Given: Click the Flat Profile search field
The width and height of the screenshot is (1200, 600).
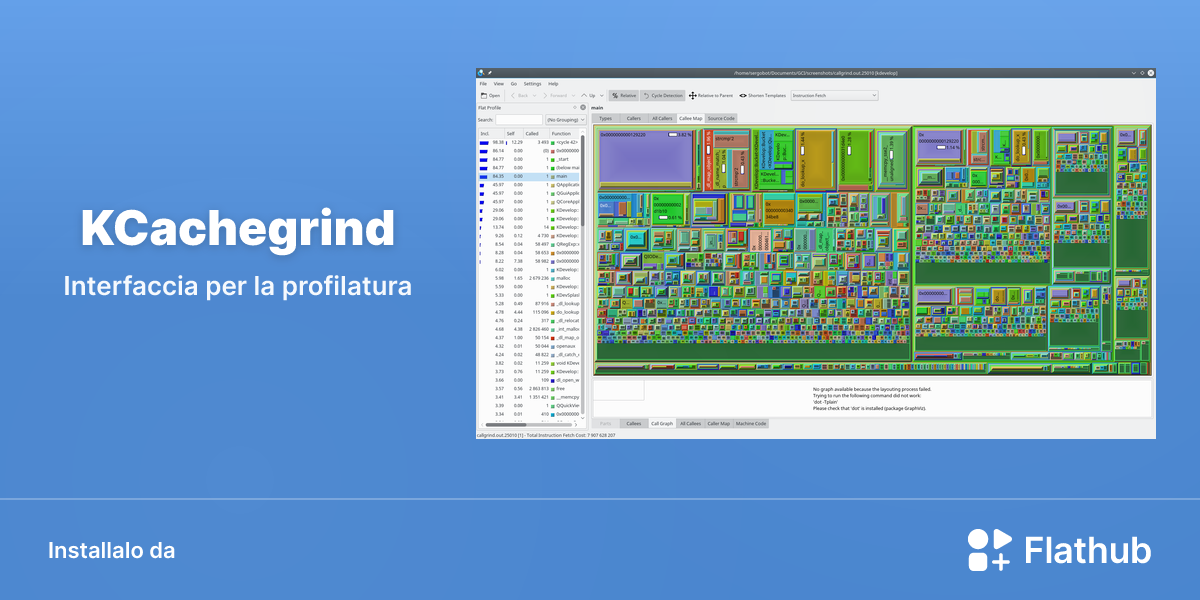Looking at the screenshot, I should pos(519,120).
